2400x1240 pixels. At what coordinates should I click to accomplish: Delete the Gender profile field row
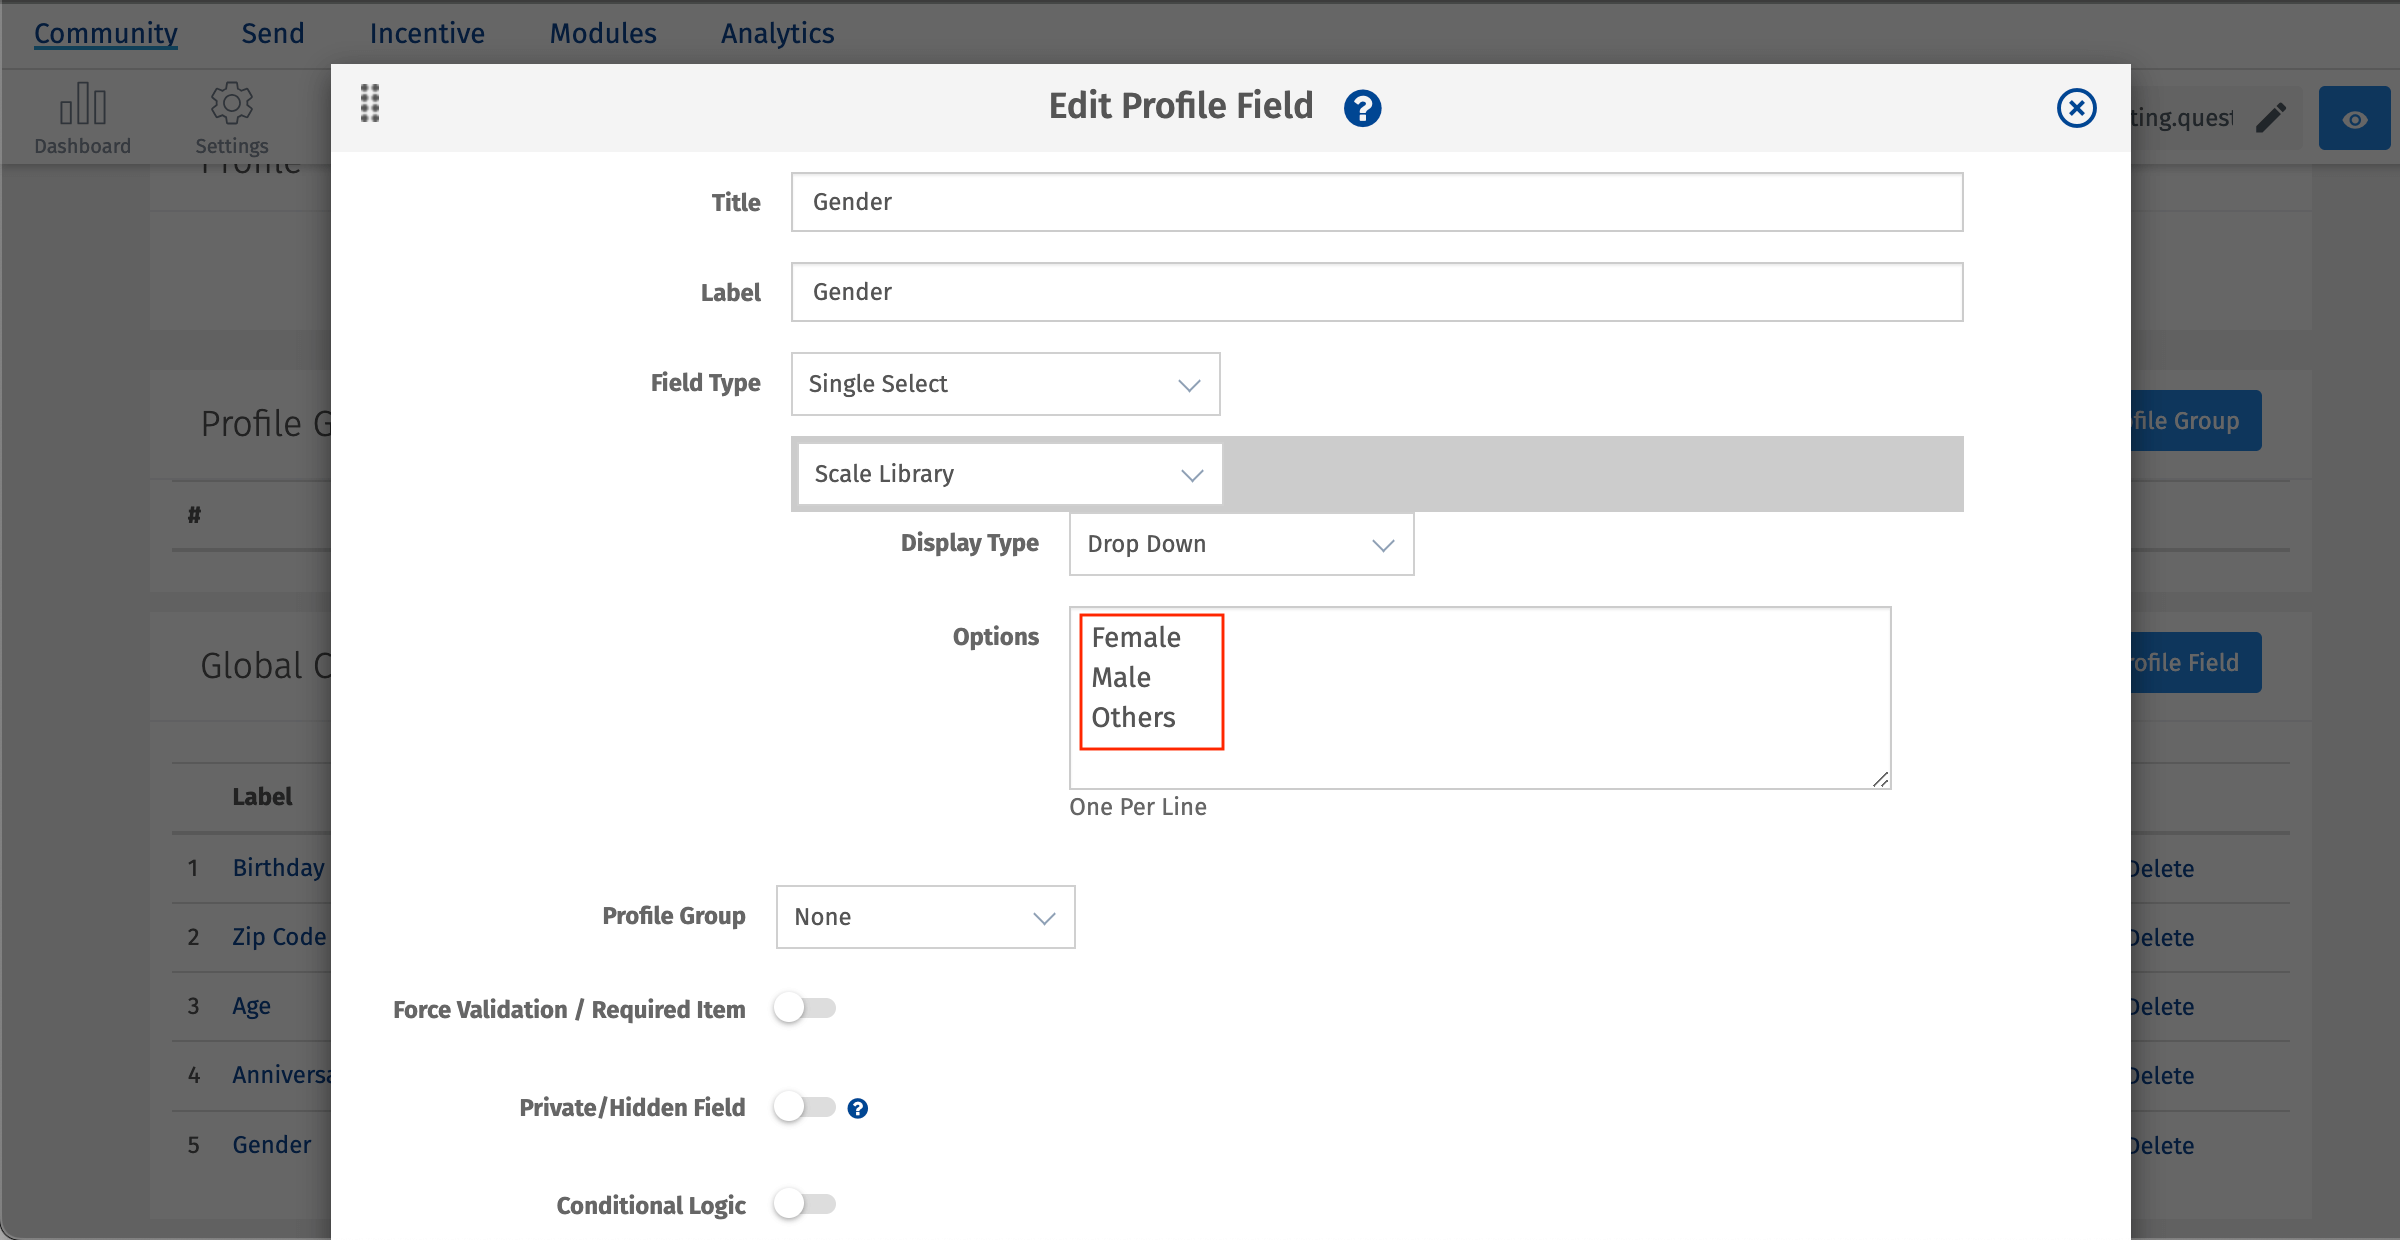[2160, 1145]
